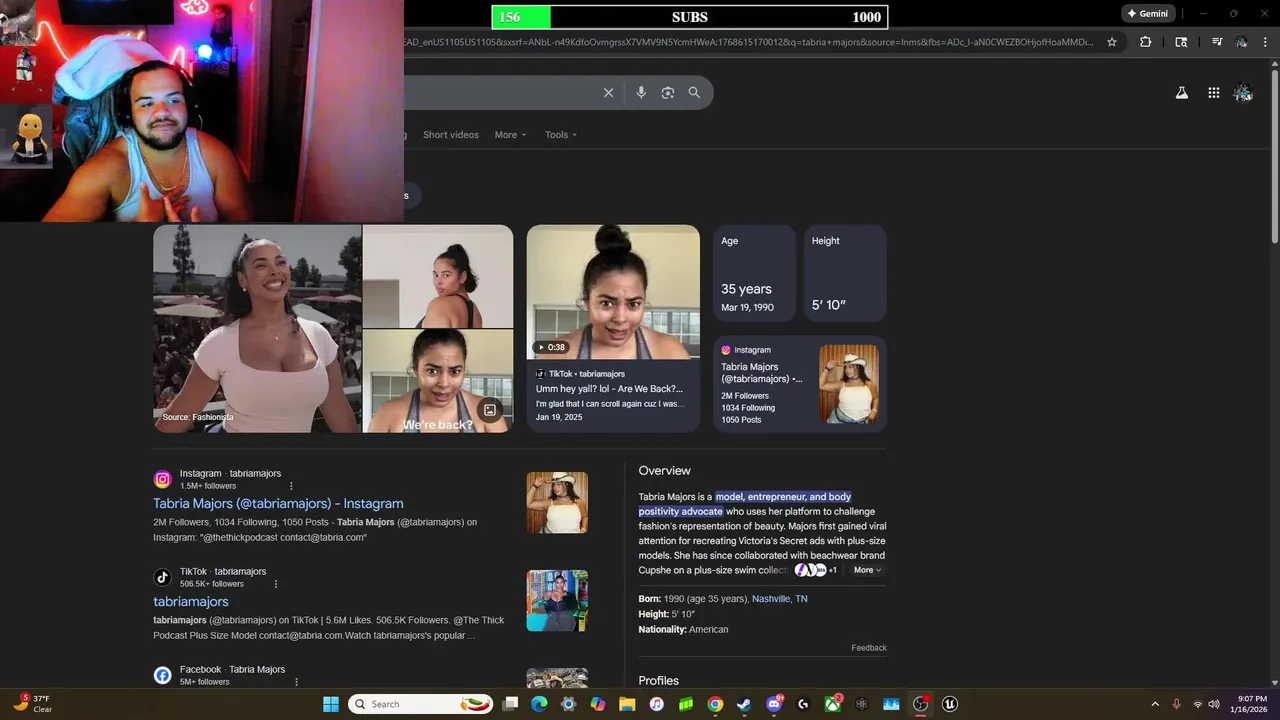
Task: Expand the Tools dropdown
Action: pyautogui.click(x=561, y=135)
